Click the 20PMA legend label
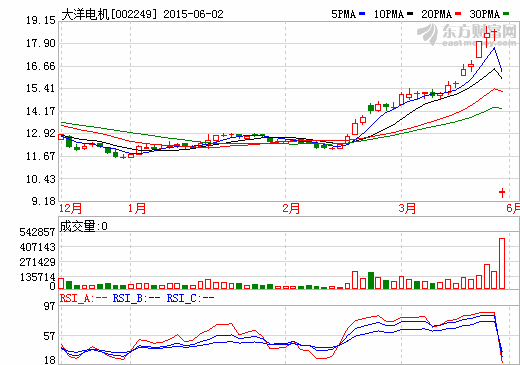The height and width of the screenshot is (365, 520). tap(436, 14)
